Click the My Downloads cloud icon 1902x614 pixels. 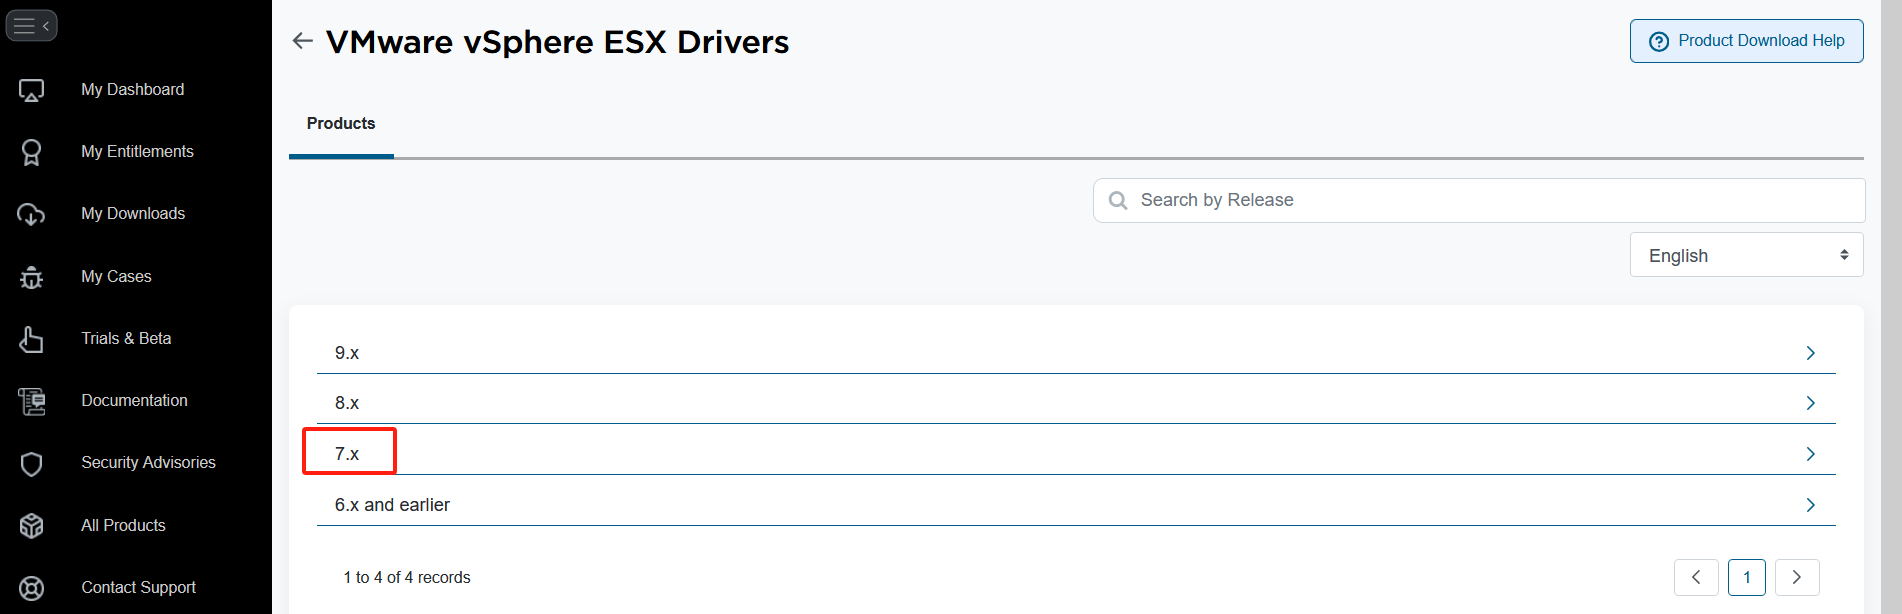pyautogui.click(x=31, y=214)
